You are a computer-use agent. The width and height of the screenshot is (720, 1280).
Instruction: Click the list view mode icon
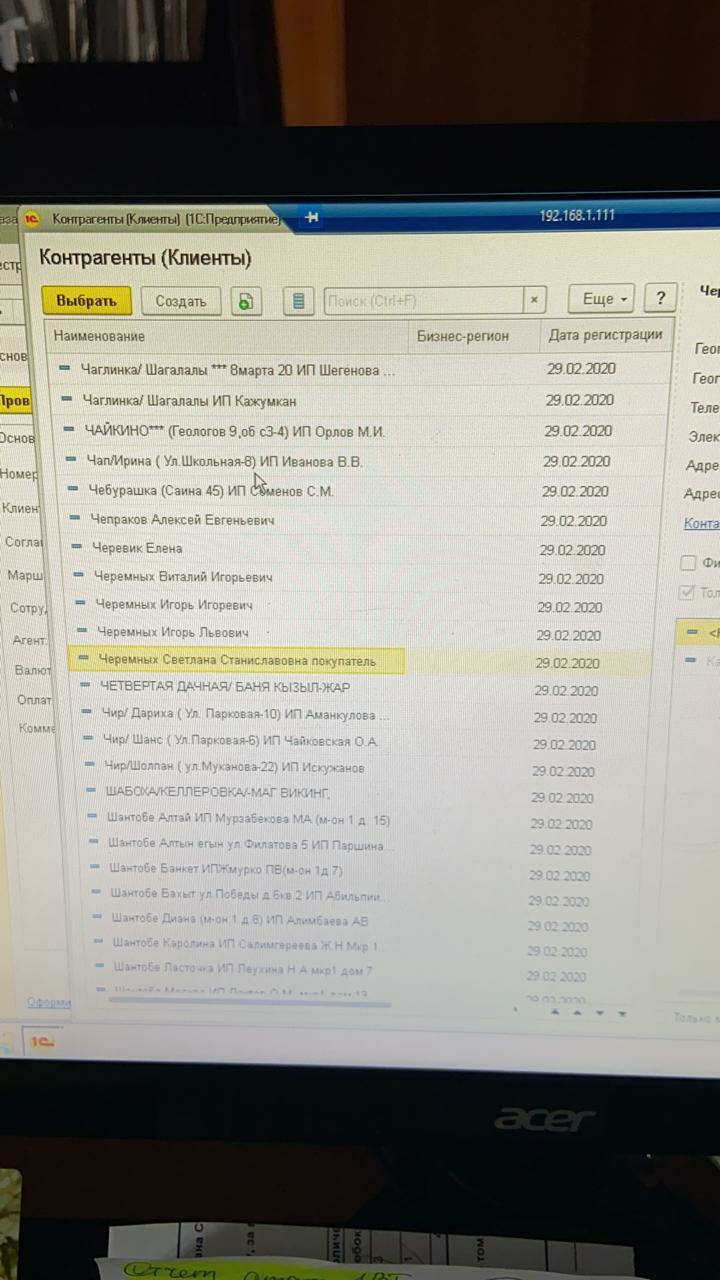(298, 301)
